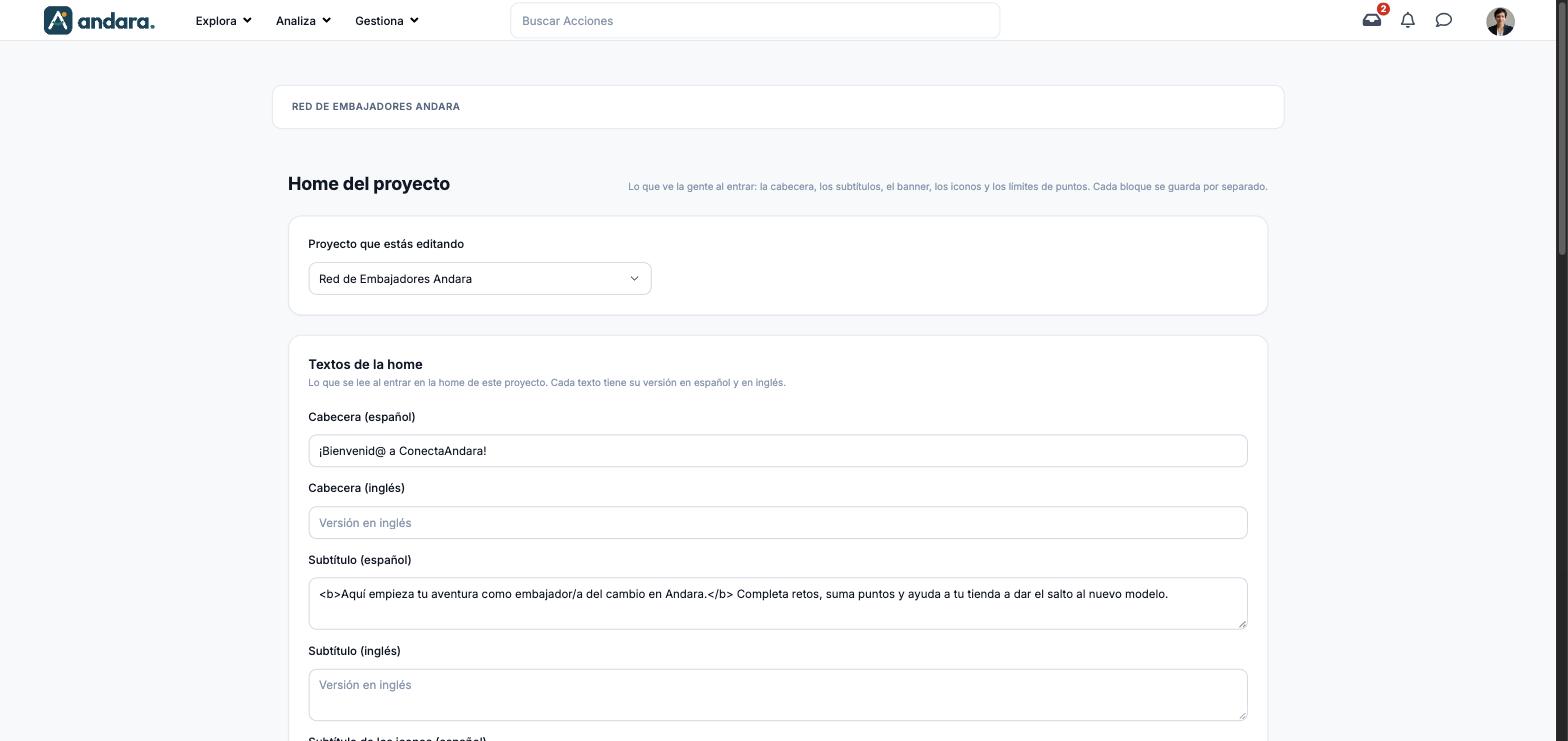
Task: Click the Proyecto que estás editando label
Action: pos(386,244)
